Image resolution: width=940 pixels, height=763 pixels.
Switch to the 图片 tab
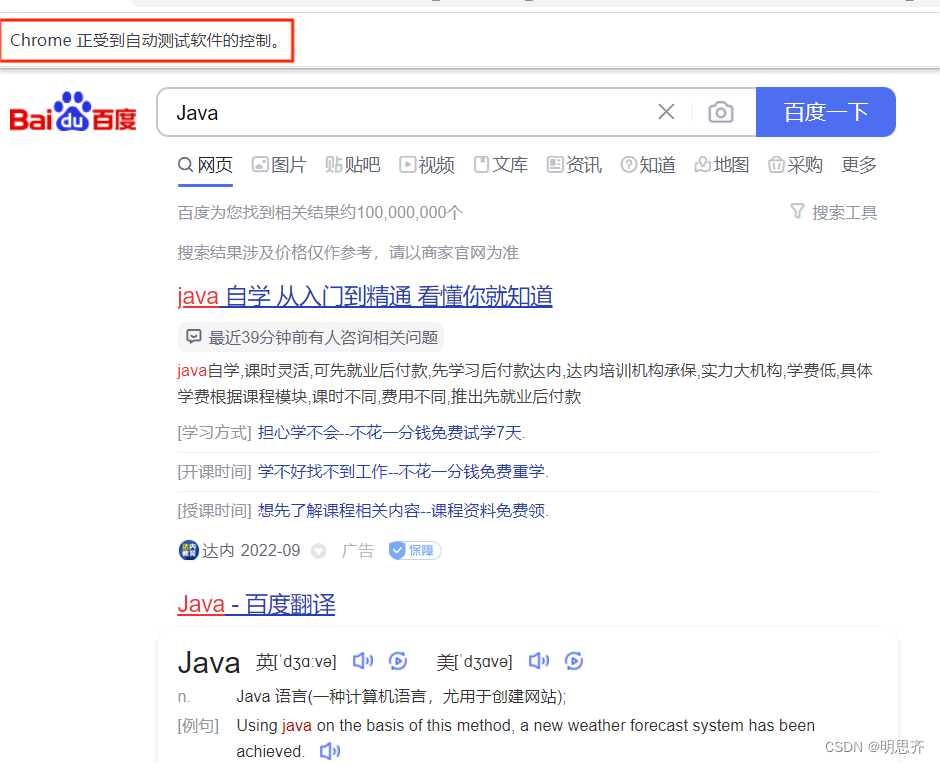(x=279, y=165)
